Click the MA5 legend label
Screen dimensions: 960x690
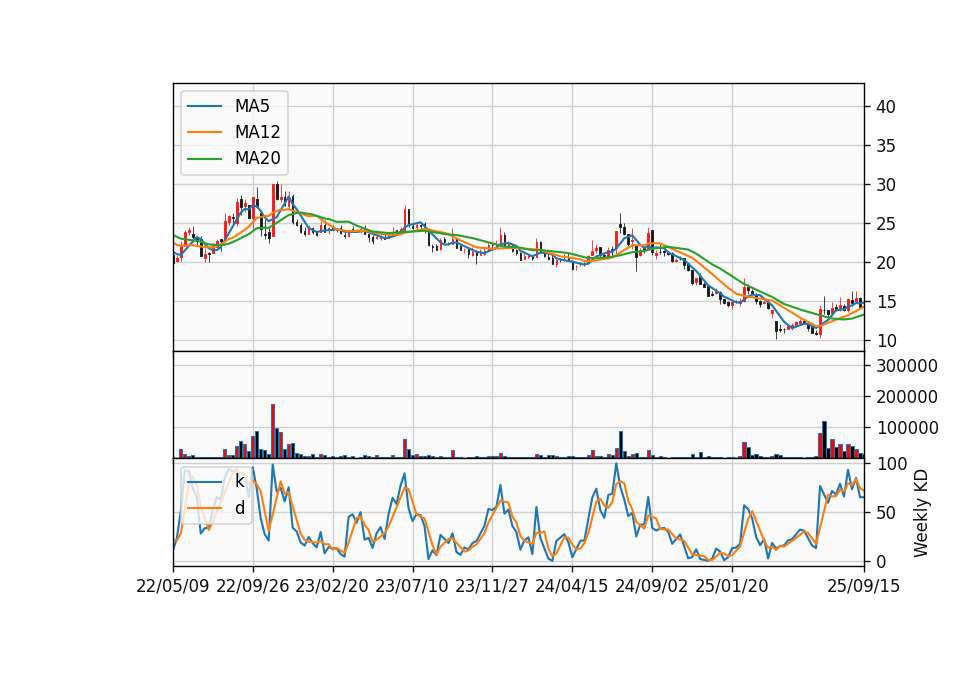coord(252,106)
